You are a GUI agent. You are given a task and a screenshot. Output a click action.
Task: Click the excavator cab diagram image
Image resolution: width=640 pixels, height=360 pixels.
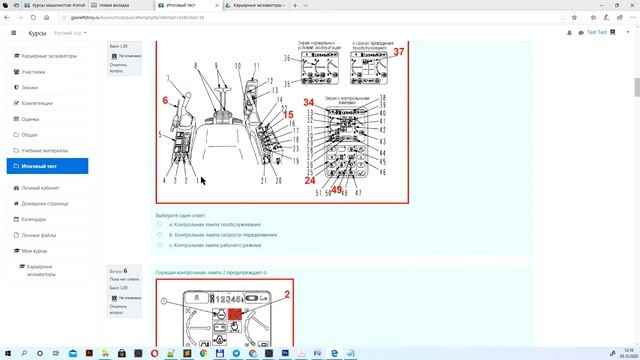[x=282, y=122]
